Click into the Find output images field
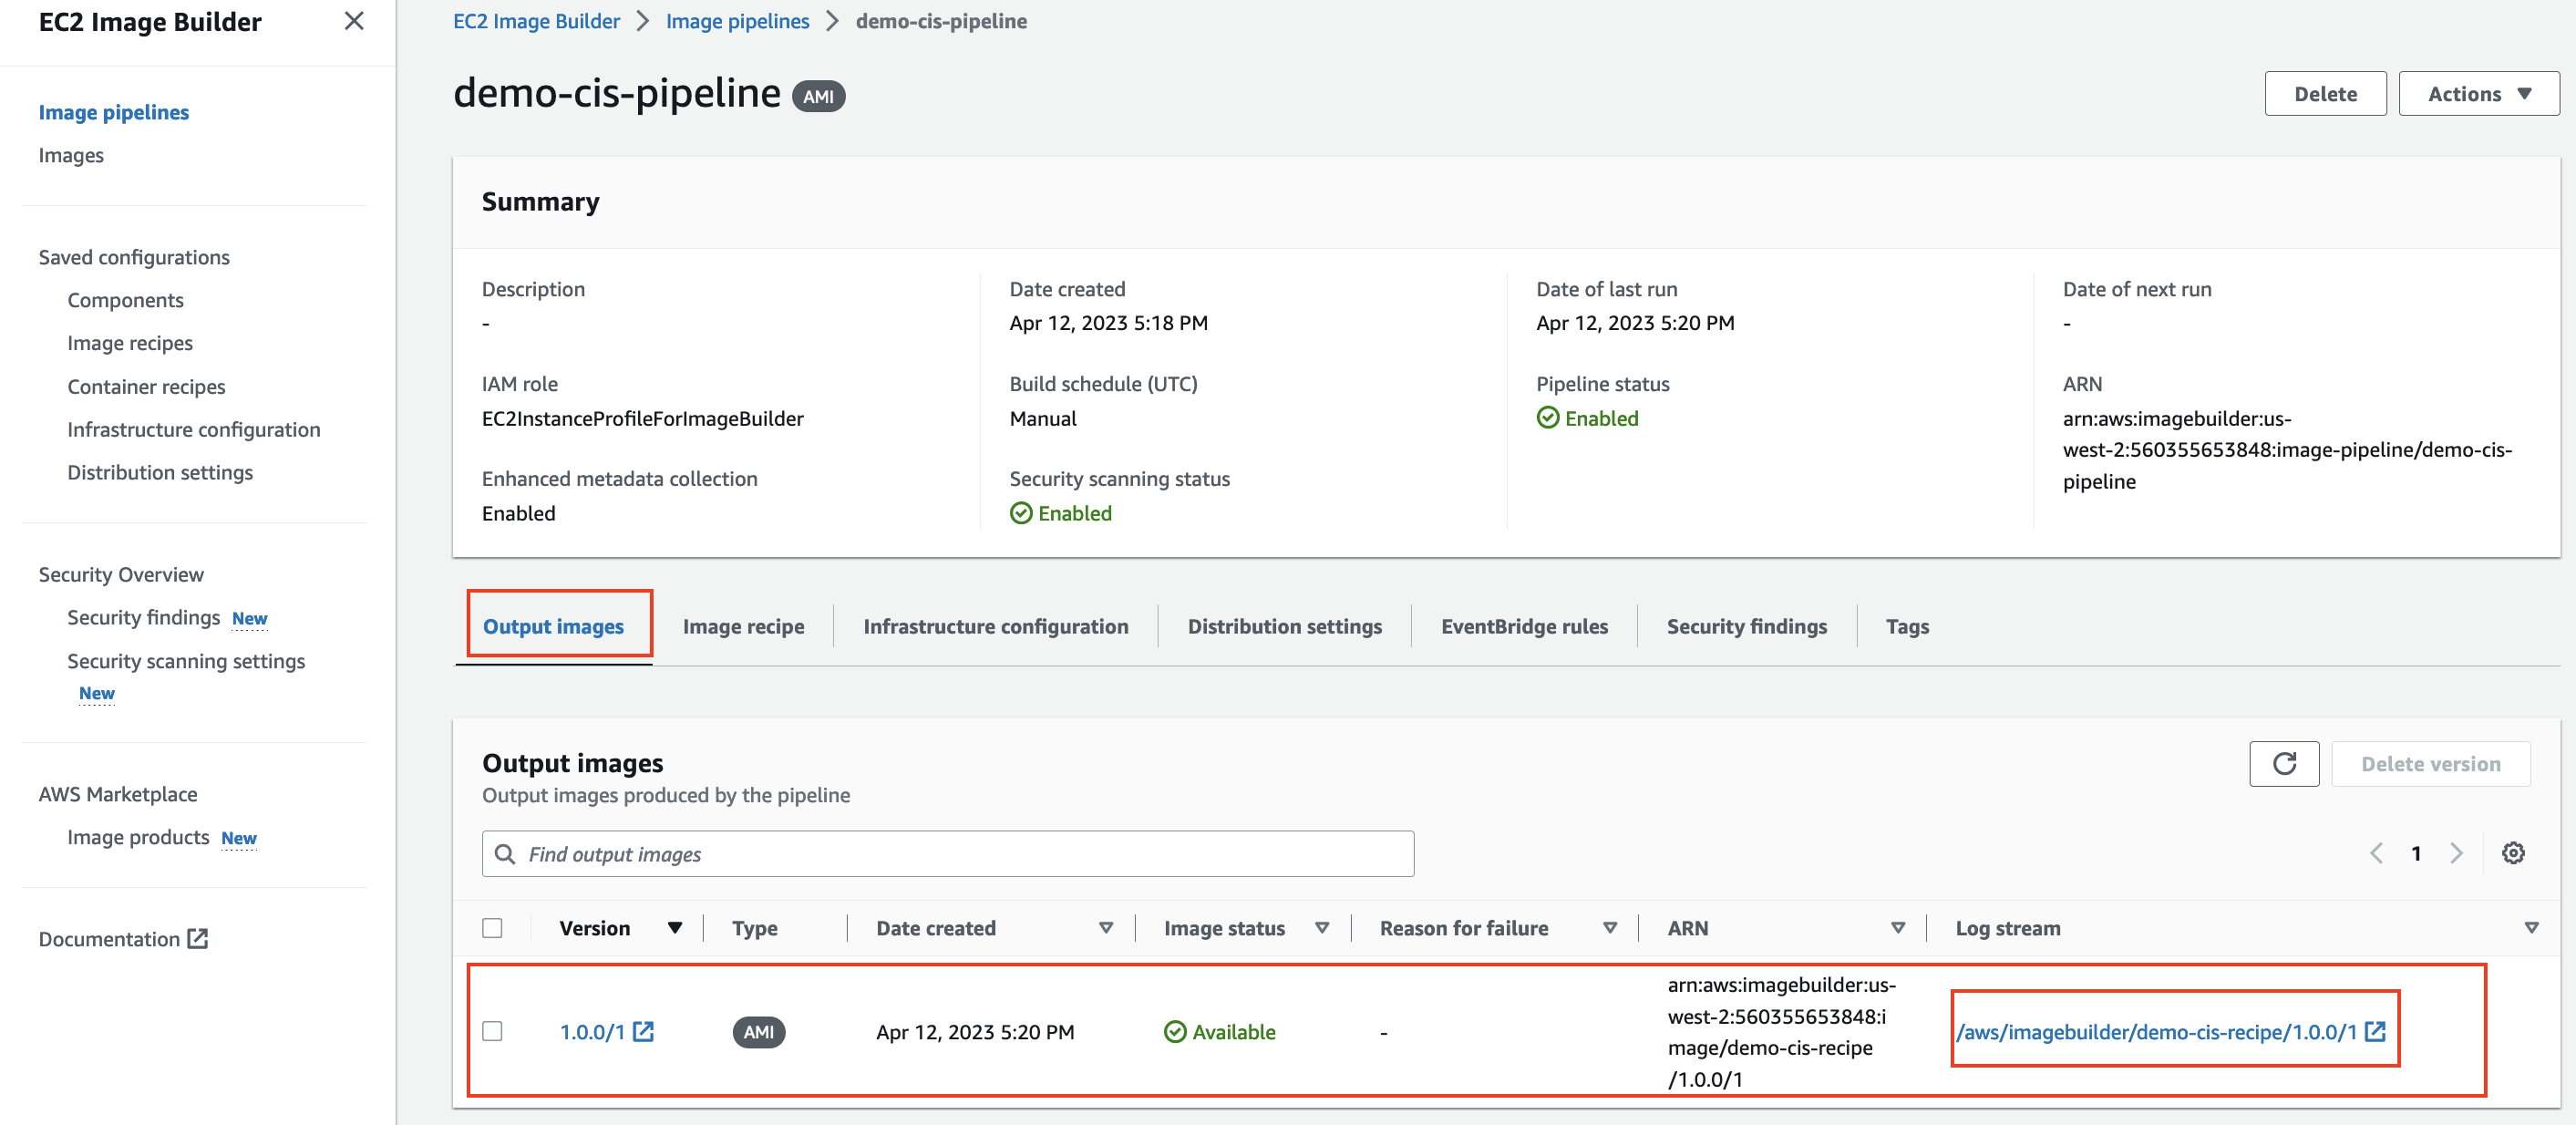Screen dimensions: 2576x1125 tap(960, 854)
